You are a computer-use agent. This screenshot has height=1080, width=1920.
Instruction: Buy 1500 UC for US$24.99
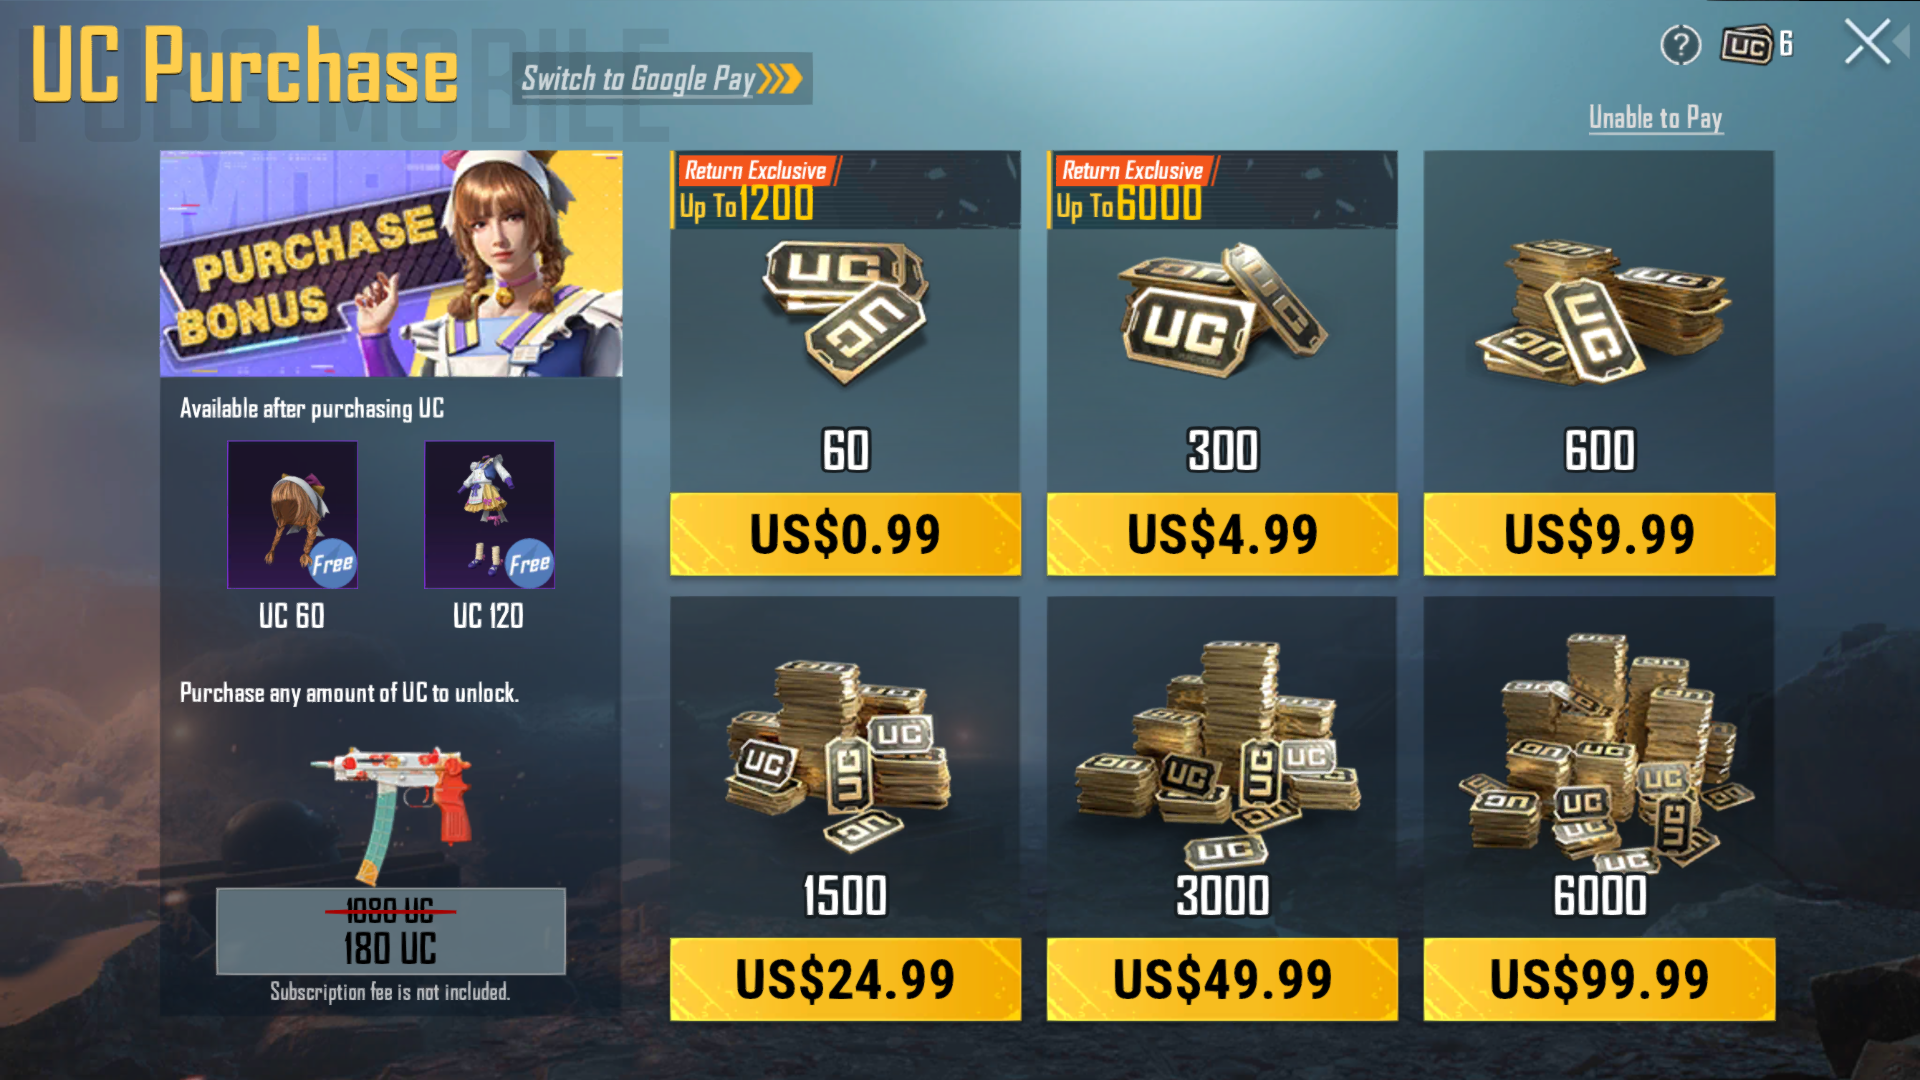(846, 979)
